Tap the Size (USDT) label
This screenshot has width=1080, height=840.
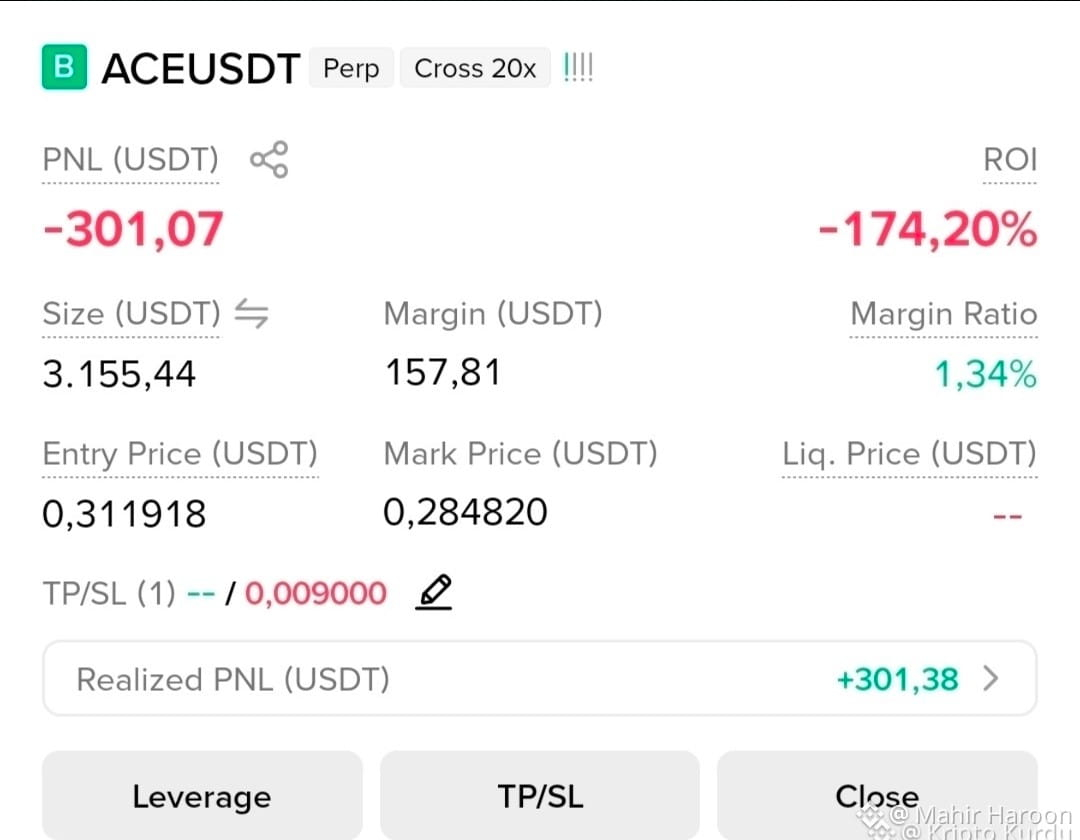point(132,314)
